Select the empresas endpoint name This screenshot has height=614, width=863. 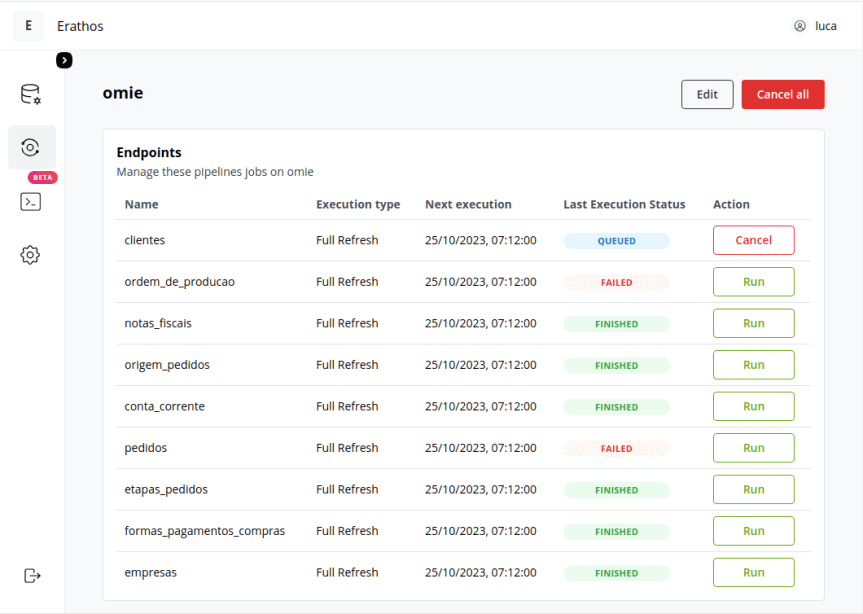coord(150,572)
